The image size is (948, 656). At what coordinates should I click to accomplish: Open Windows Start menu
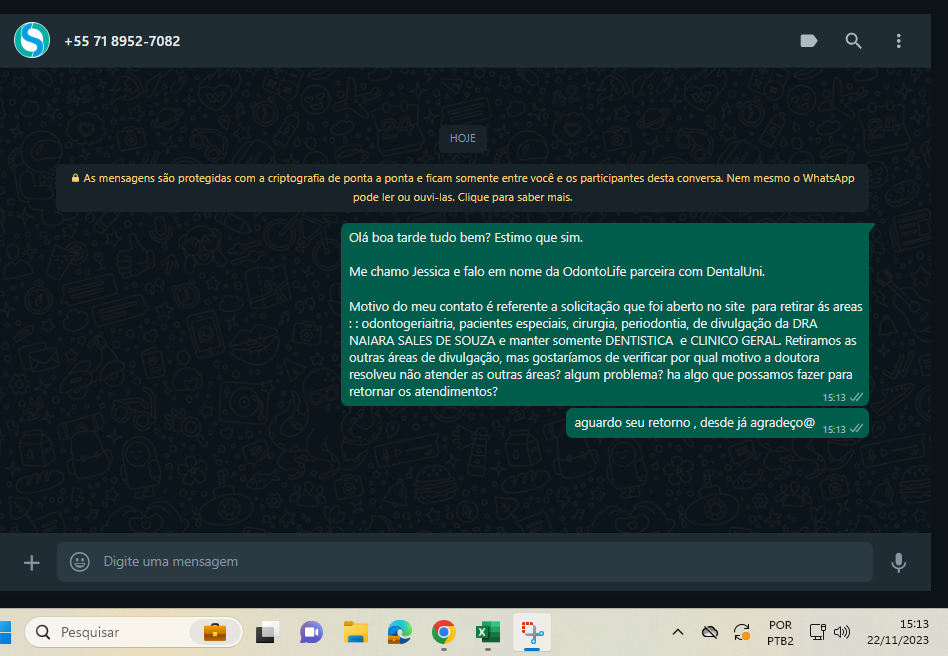point(4,632)
